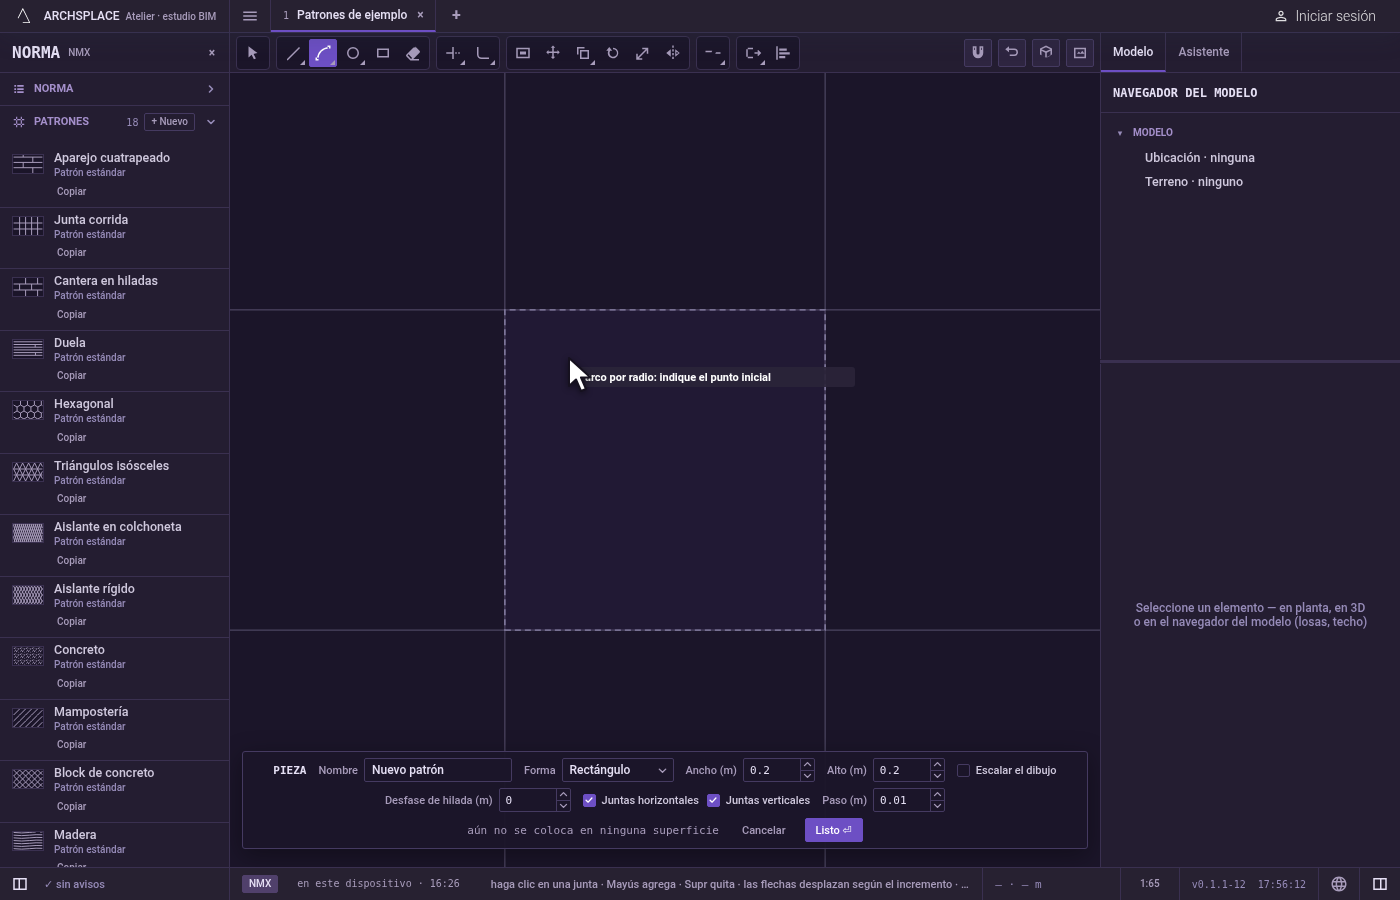Click the Align tool

click(783, 53)
